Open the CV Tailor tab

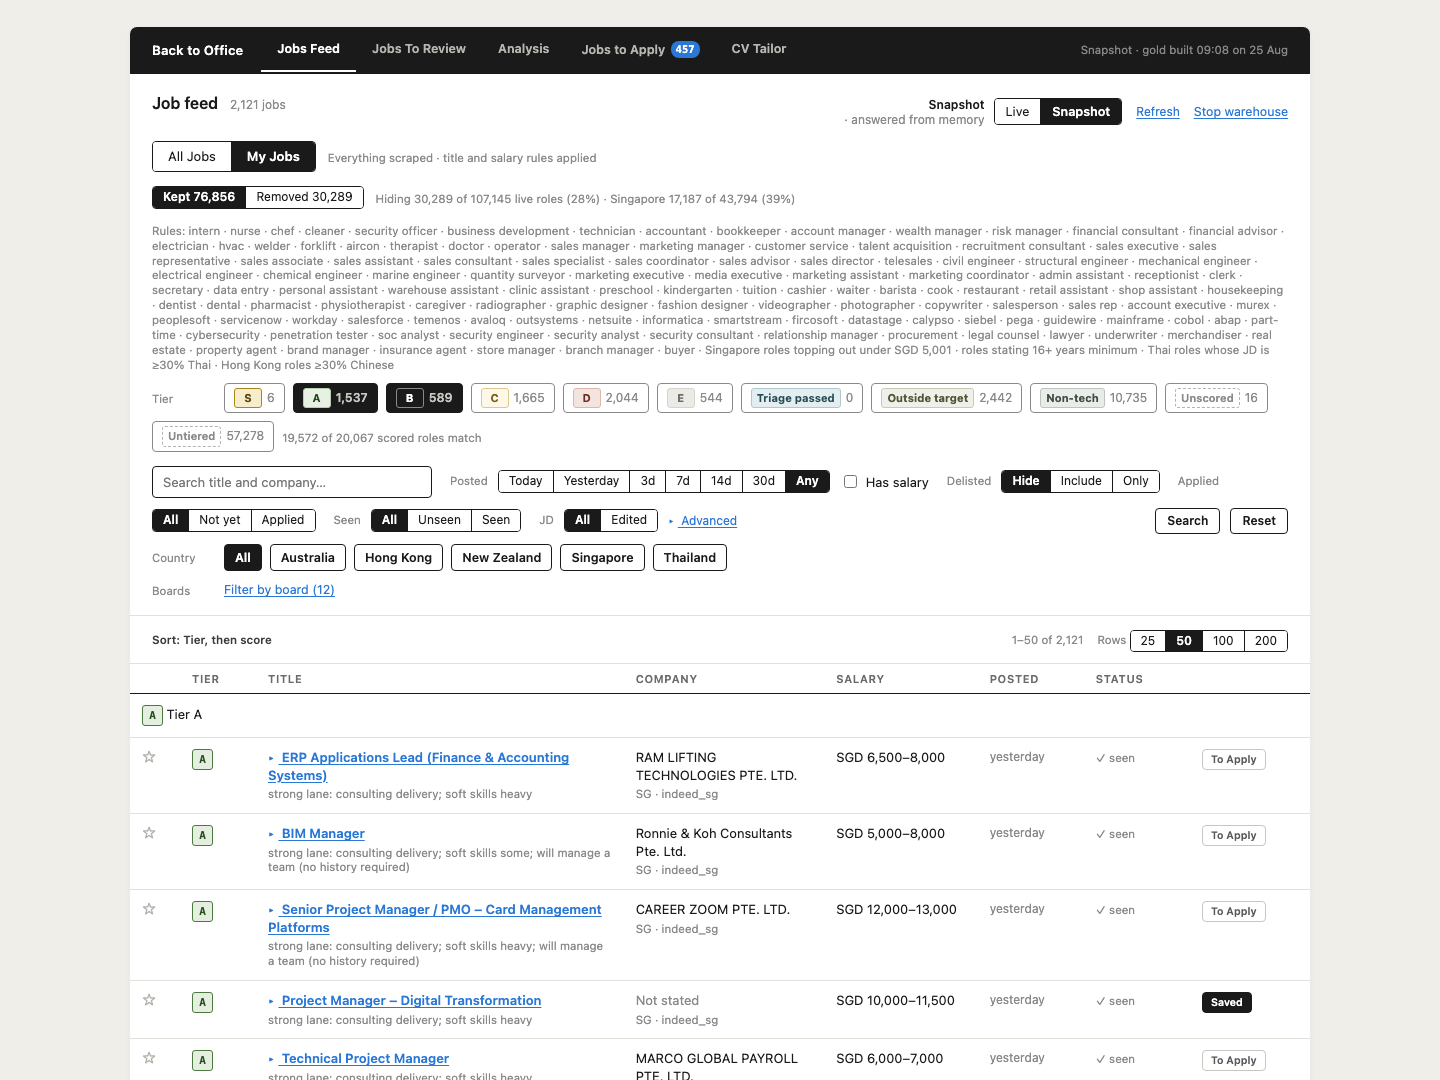point(759,49)
